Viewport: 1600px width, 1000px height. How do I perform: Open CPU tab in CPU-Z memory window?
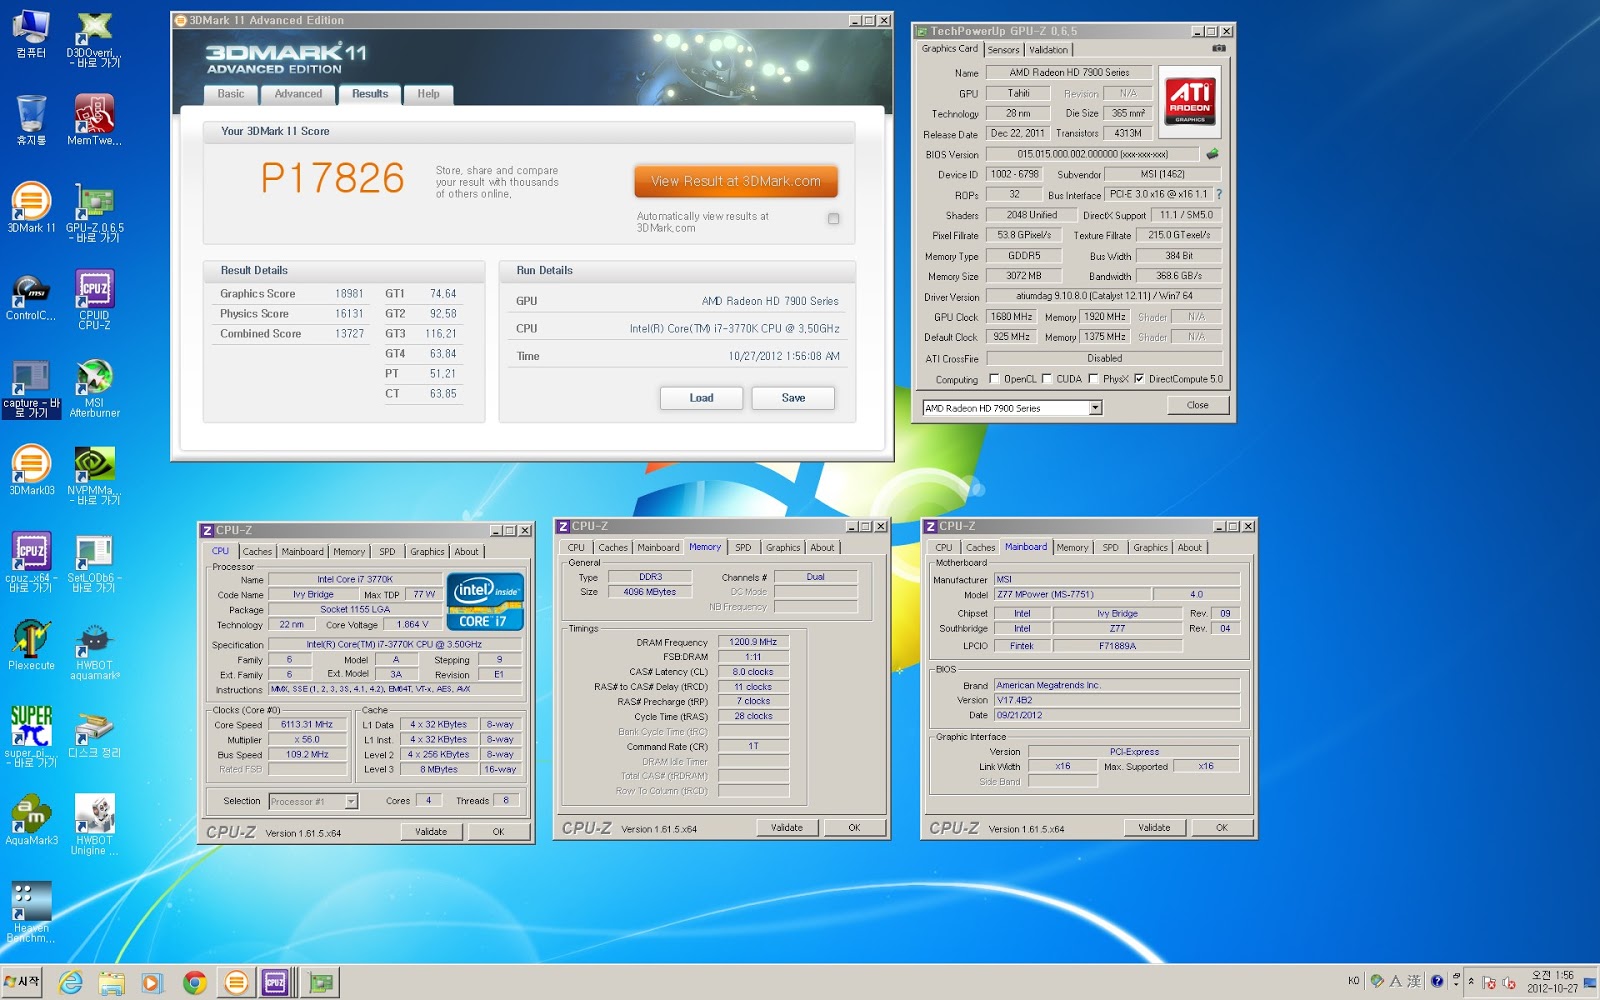point(576,547)
